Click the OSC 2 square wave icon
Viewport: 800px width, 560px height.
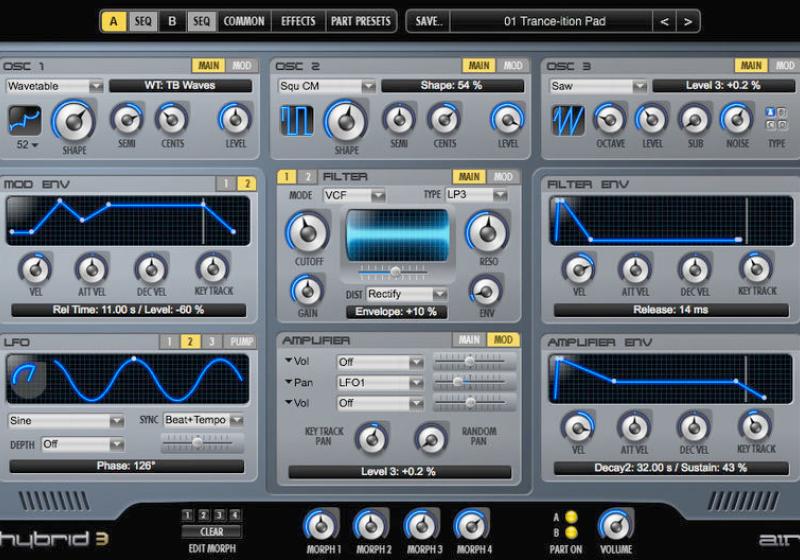pos(297,120)
